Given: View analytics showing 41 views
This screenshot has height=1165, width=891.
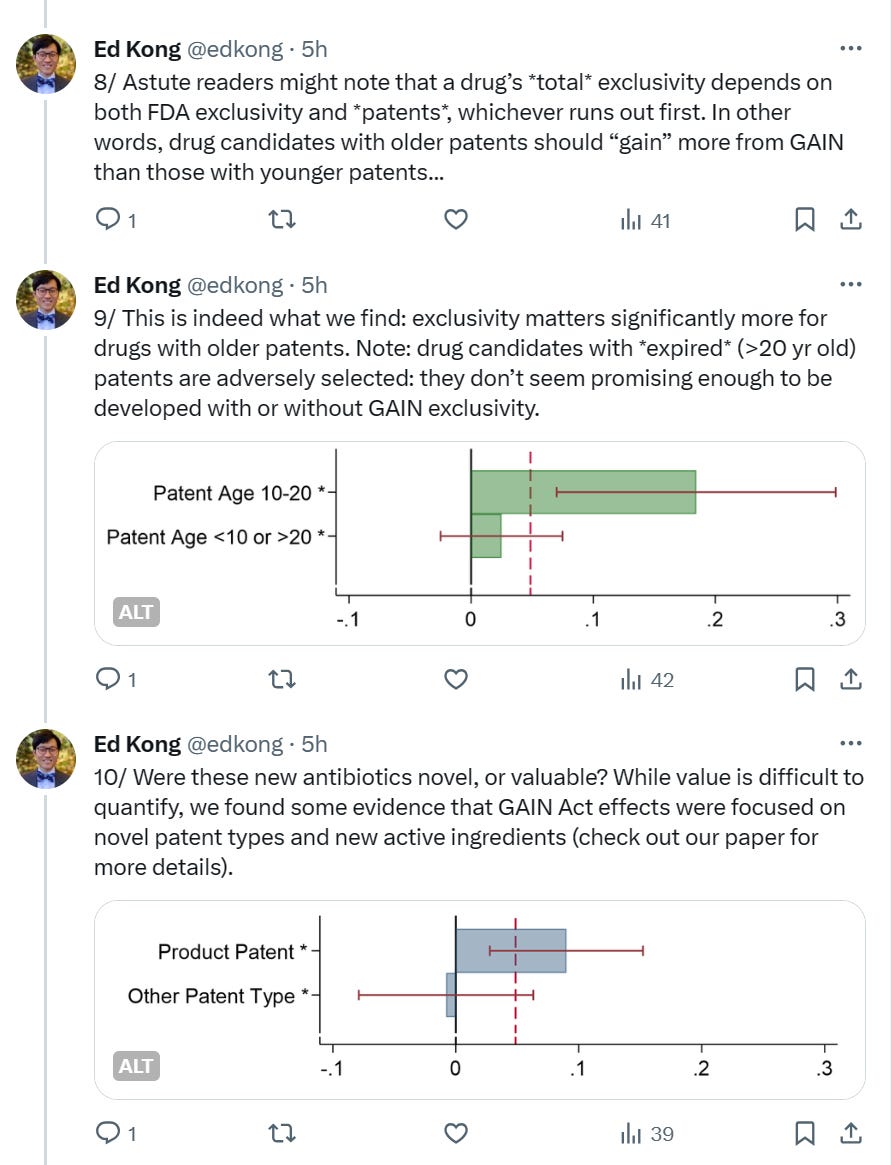Looking at the screenshot, I should [x=646, y=221].
